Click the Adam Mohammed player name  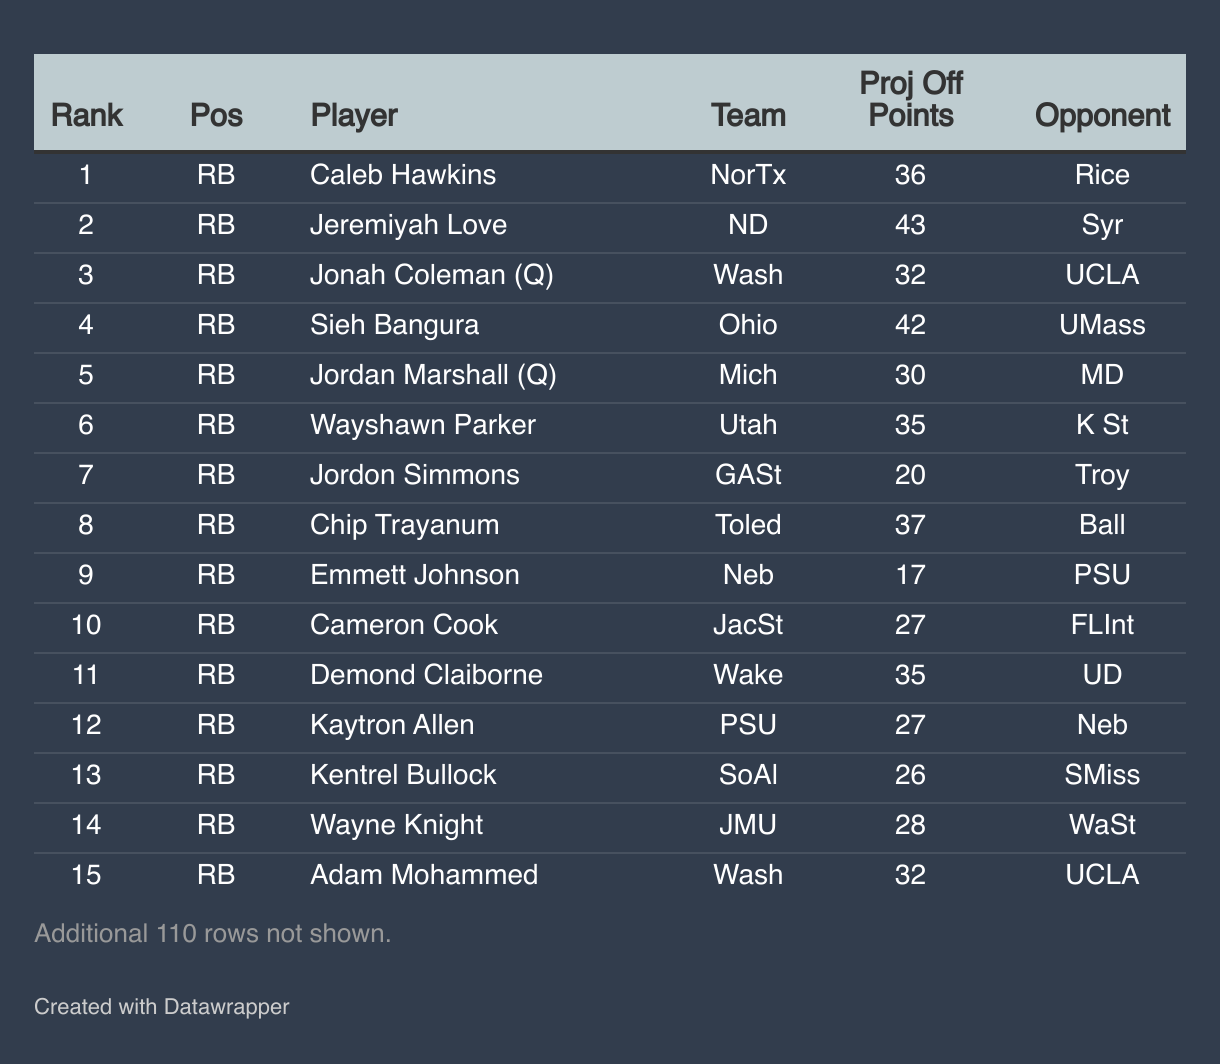[424, 875]
